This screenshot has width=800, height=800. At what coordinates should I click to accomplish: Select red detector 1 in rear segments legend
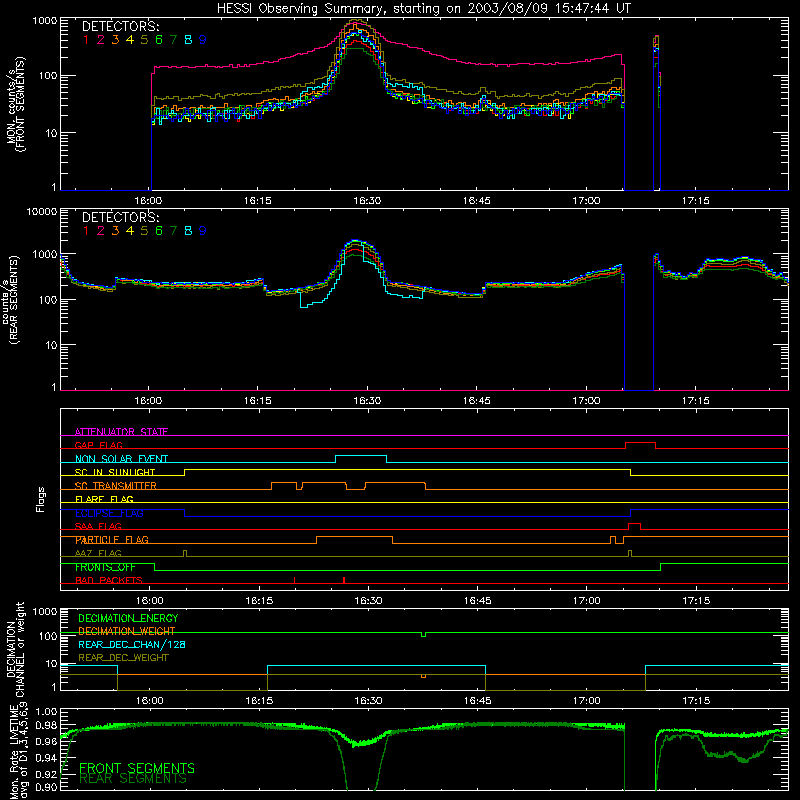point(86,231)
